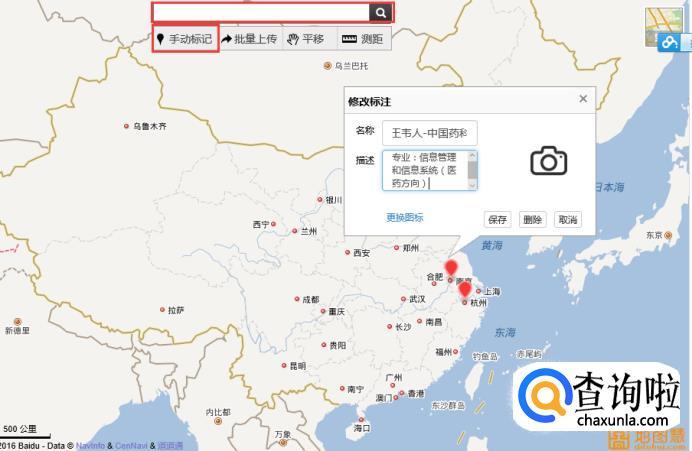The image size is (692, 451).
Task: Click the map type thumbnail
Action: 664,26
